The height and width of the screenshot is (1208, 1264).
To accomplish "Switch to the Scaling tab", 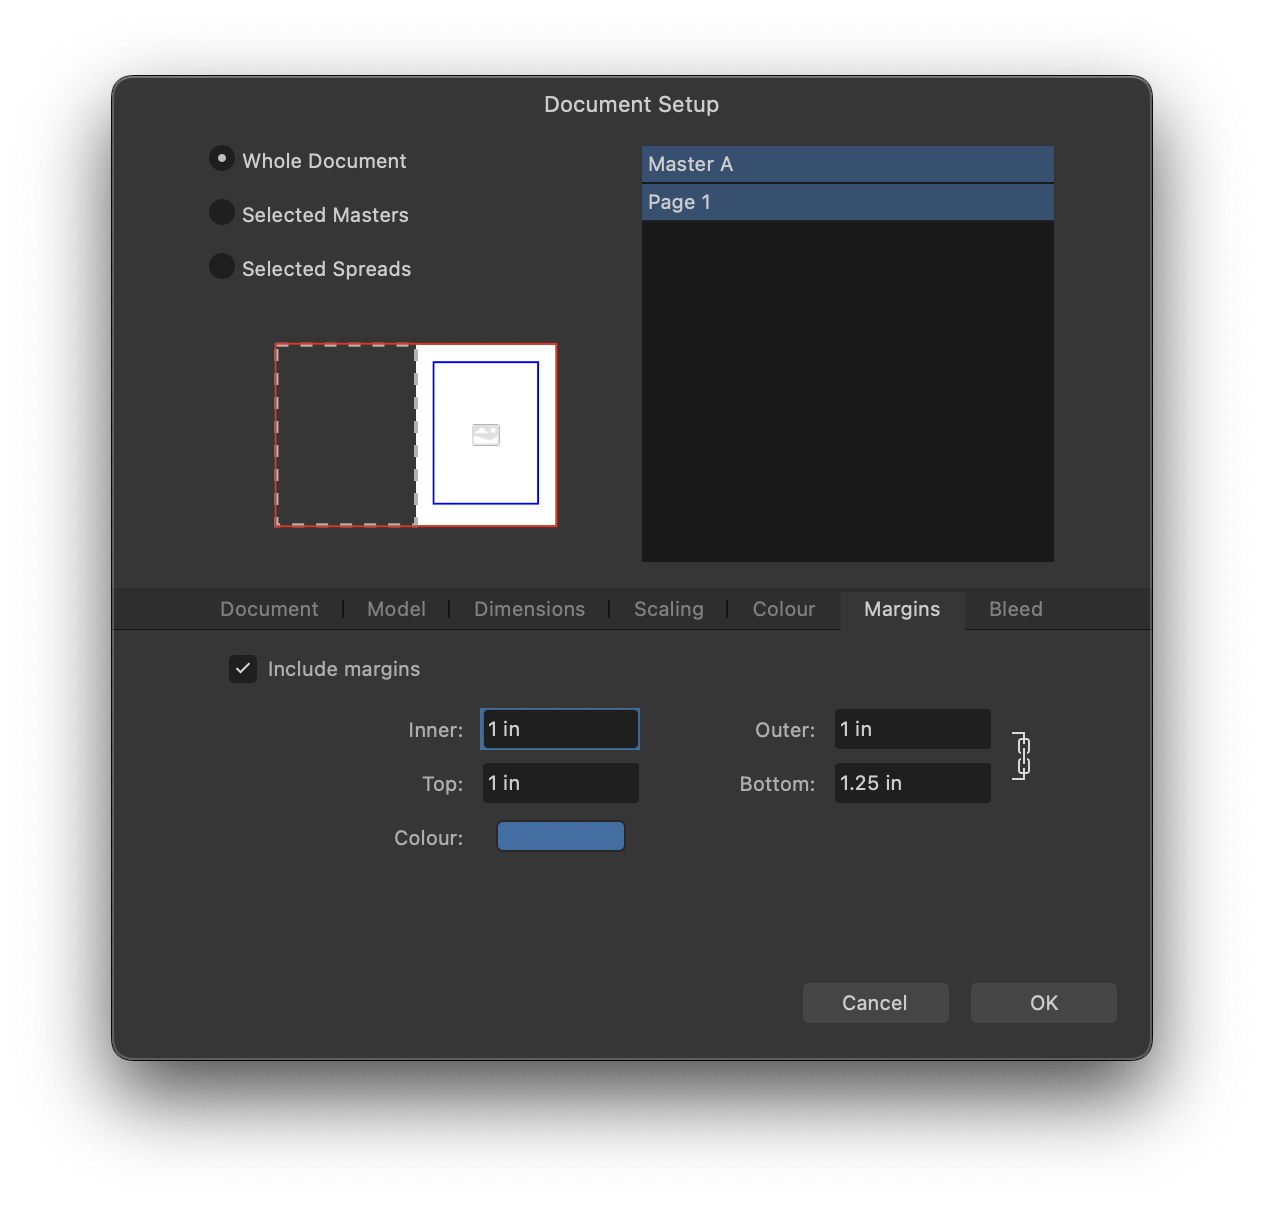I will tap(668, 609).
